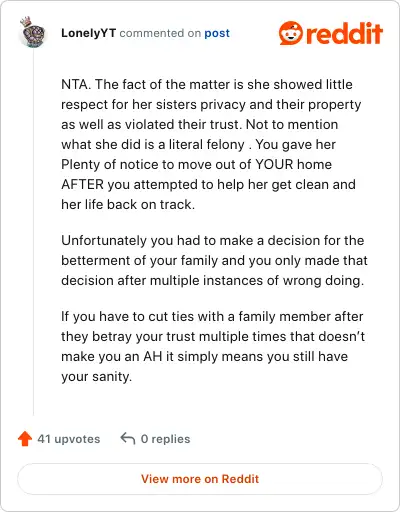This screenshot has width=400, height=512.
Task: Open the blue 'post' link
Action: pos(217,33)
